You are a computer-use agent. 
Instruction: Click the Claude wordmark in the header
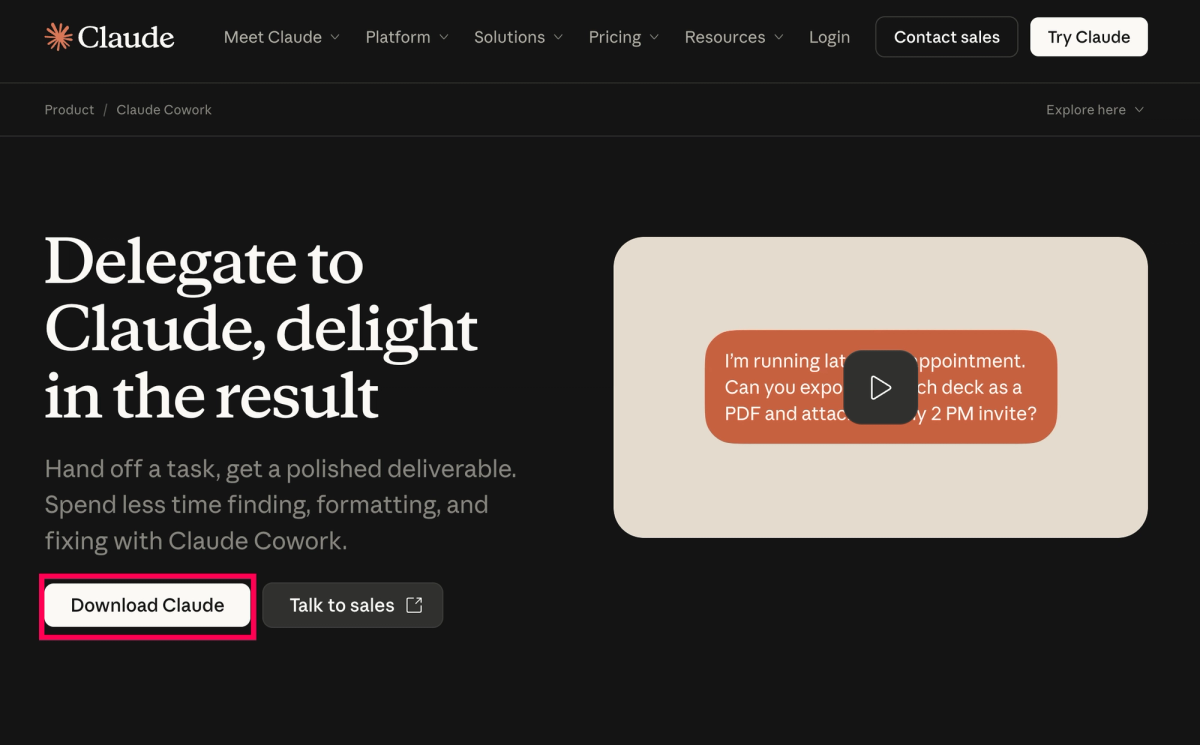pos(126,37)
